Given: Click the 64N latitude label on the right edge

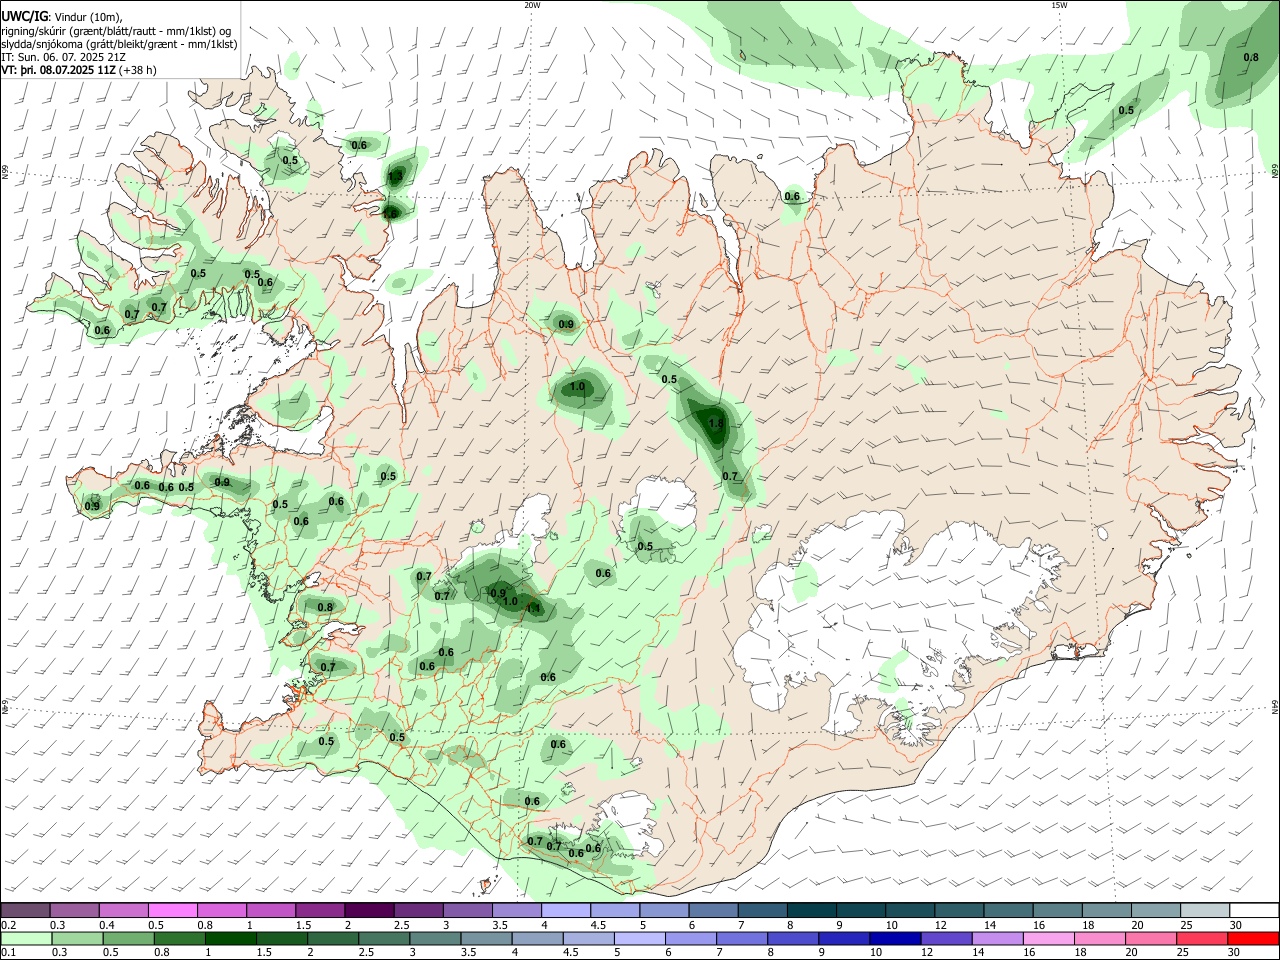Looking at the screenshot, I should point(1275,706).
